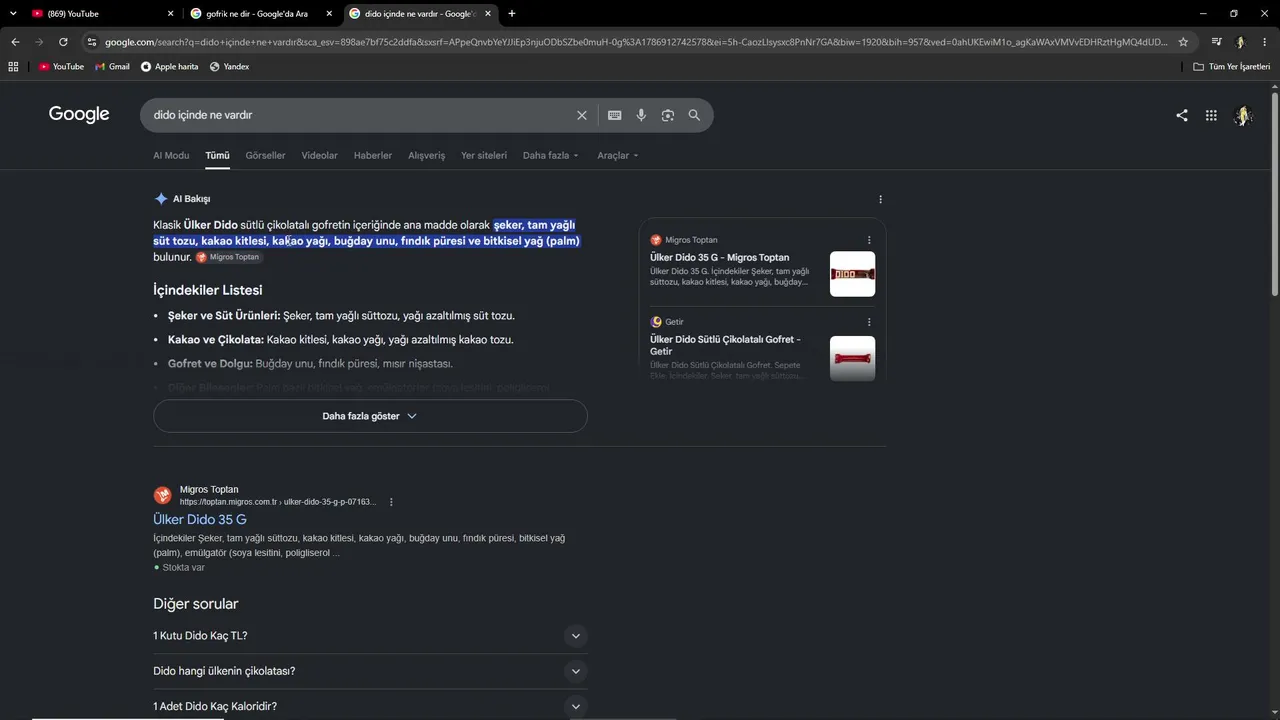Viewport: 1280px width, 720px height.
Task: Open options for the Getir source card
Action: (x=869, y=322)
